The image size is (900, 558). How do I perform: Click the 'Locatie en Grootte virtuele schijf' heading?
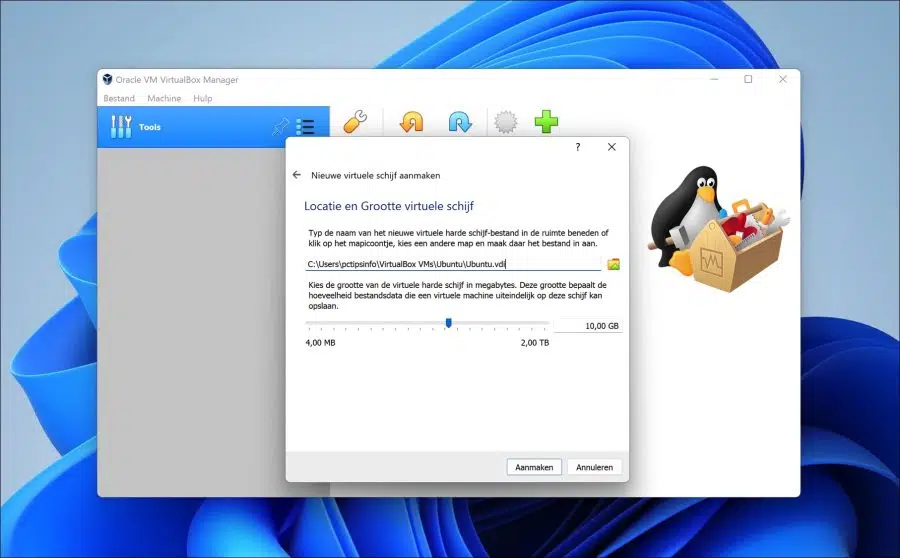tap(389, 206)
